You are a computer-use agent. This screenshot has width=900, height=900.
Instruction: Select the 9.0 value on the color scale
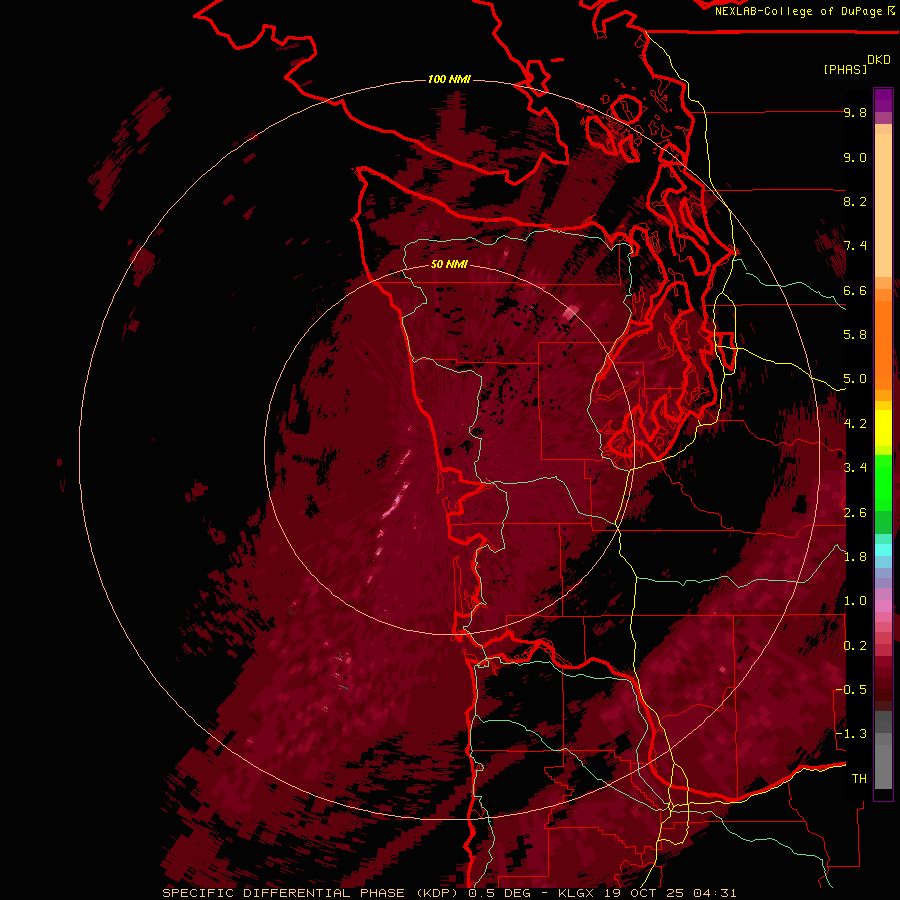pos(855,157)
